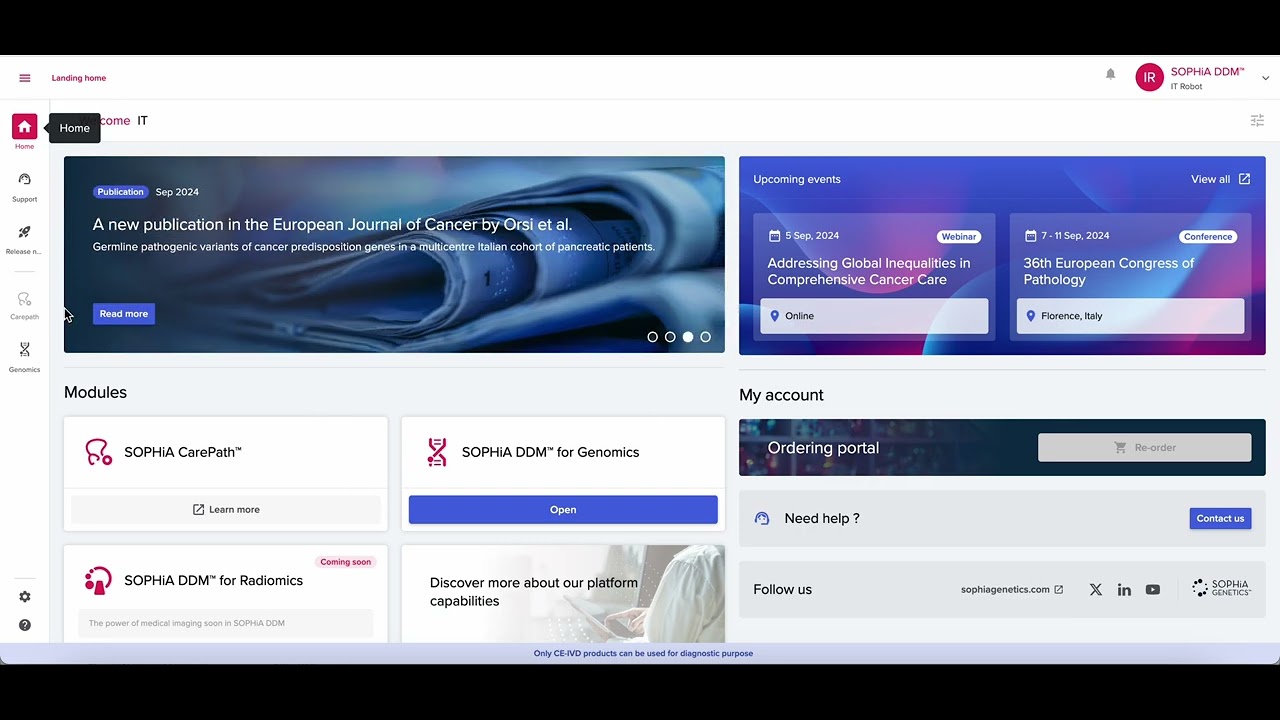1280x720 pixels.
Task: Open the settings gear icon
Action: (x=25, y=597)
